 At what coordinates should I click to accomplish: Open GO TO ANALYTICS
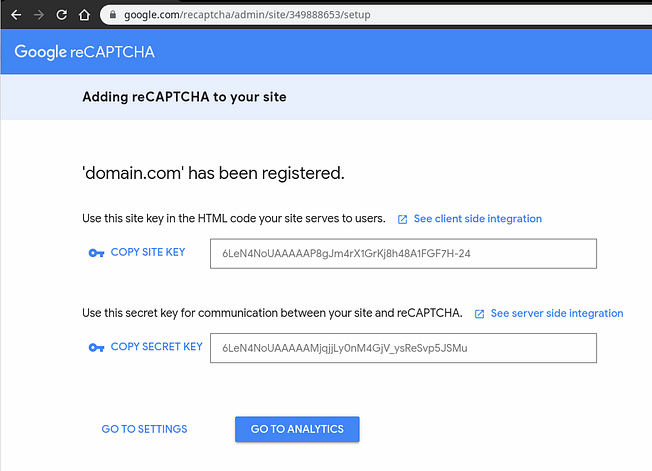(x=297, y=429)
